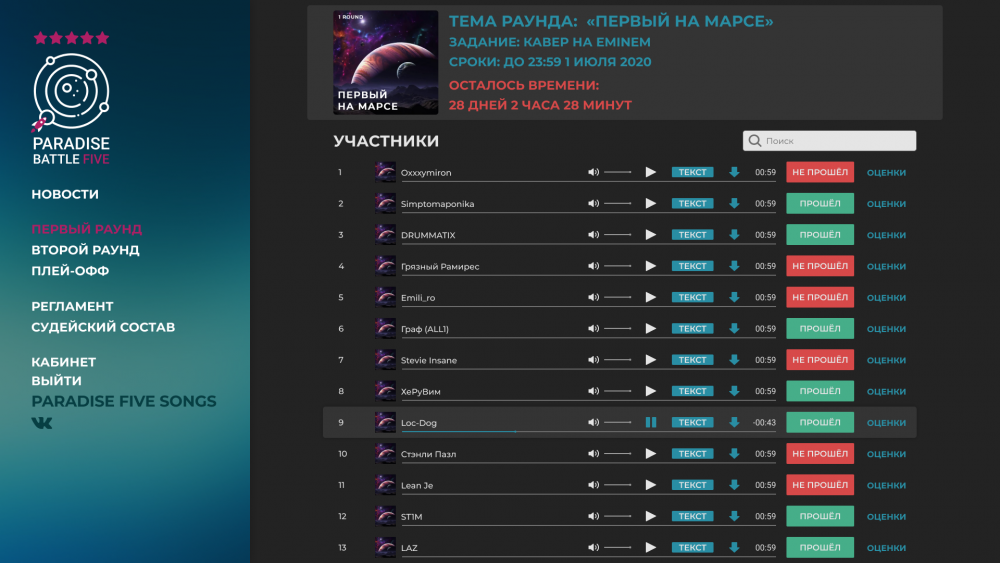The image size is (1000, 563).
Task: Open ТЕКСТ for Грязный Рамирес
Action: (692, 266)
